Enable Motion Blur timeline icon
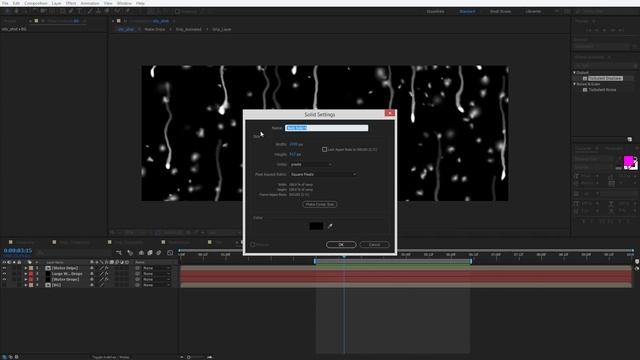Screen dimensions: 640x360 (x=159, y=253)
